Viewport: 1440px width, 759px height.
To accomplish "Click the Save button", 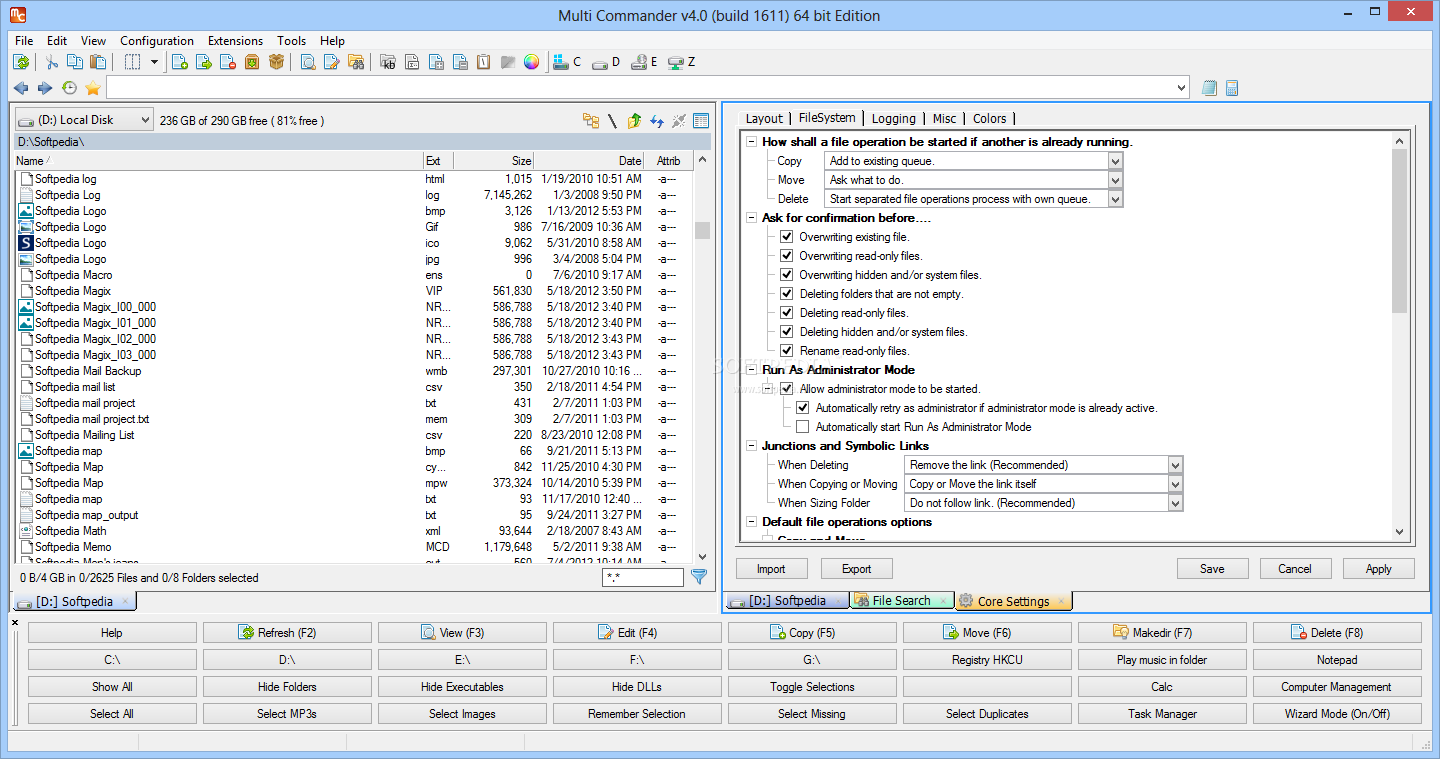I will [1212, 569].
